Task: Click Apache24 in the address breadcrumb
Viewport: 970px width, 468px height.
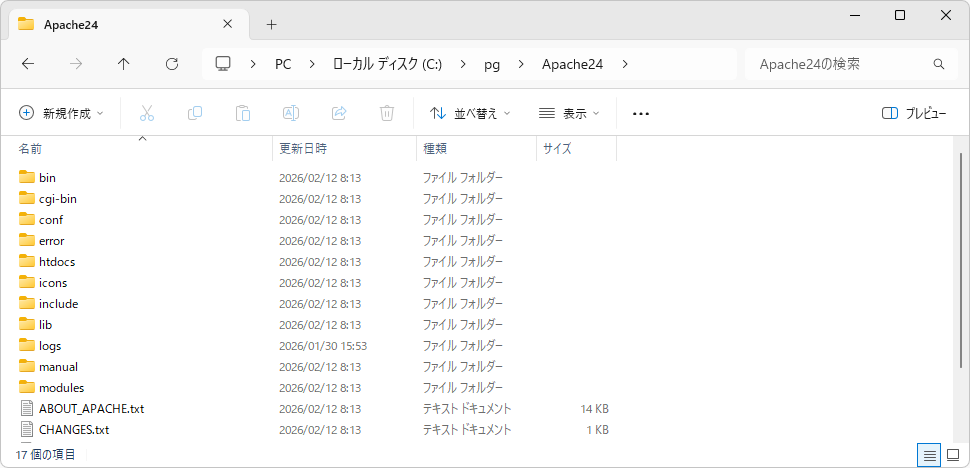Action: 573,64
